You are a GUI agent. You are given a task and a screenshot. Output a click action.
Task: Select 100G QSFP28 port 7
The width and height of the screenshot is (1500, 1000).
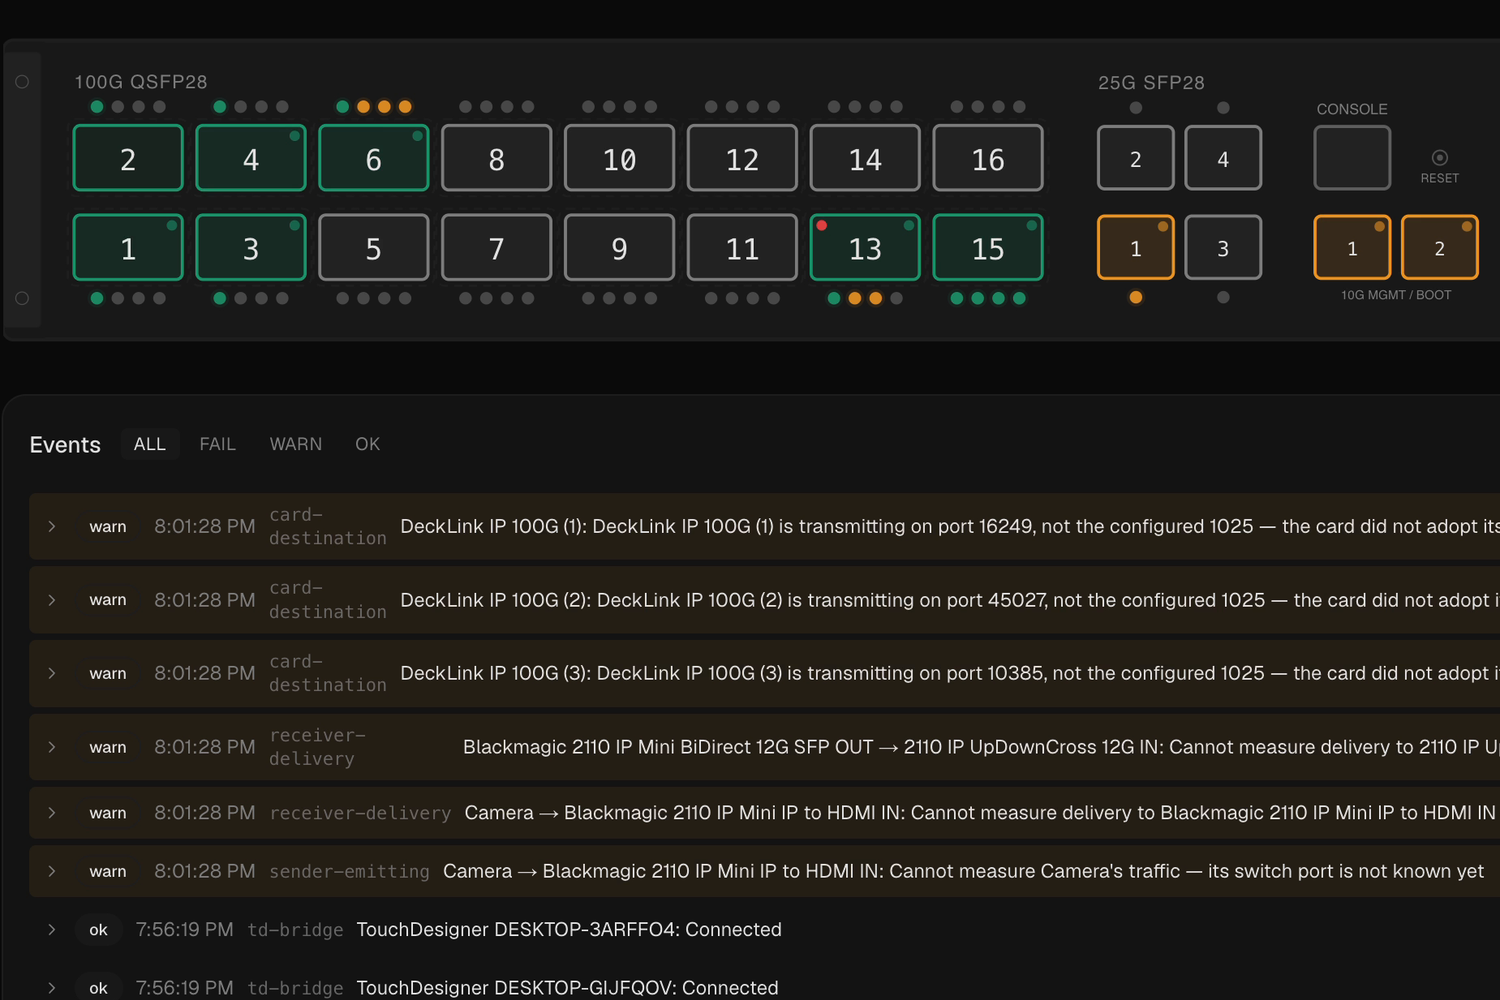click(497, 247)
